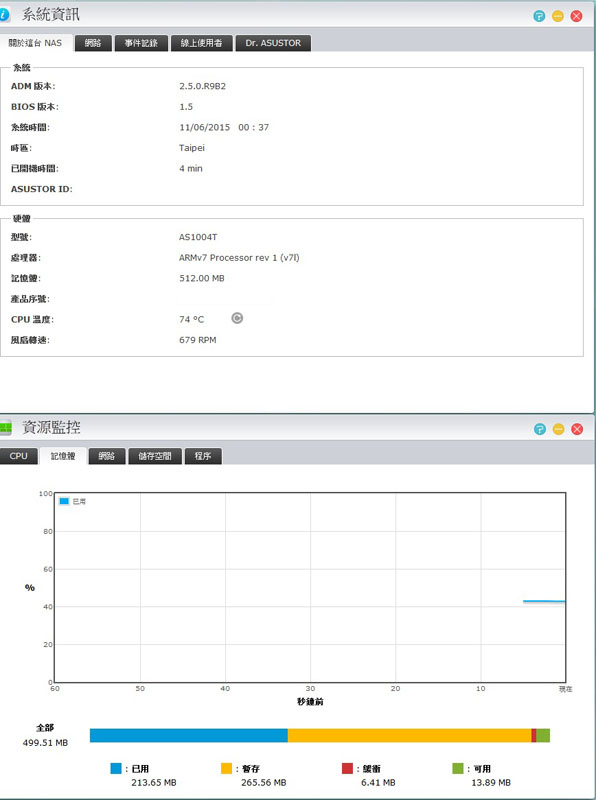Open the Dr. ASUSTOR tab

click(x=273, y=43)
